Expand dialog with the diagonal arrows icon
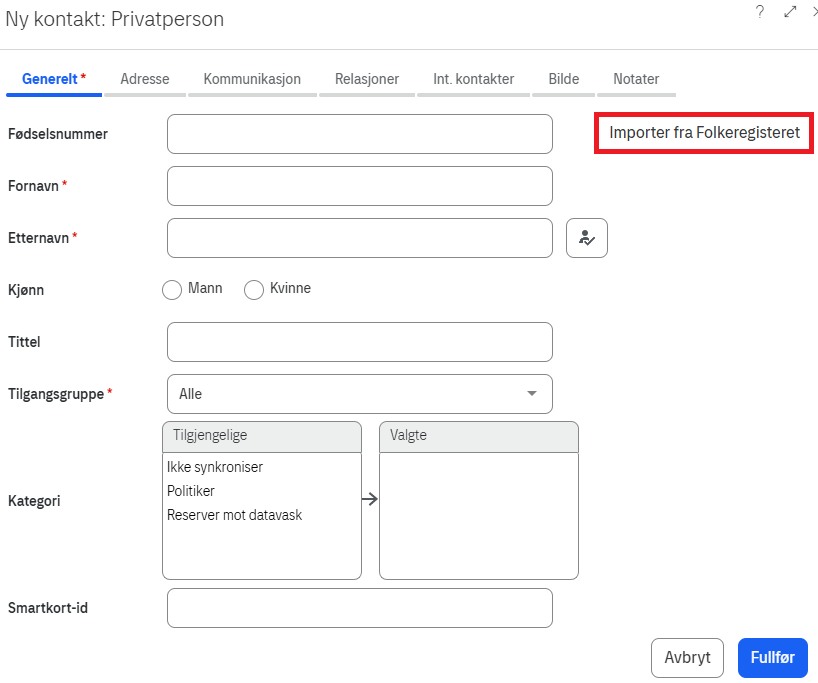The width and height of the screenshot is (818, 683). [790, 12]
